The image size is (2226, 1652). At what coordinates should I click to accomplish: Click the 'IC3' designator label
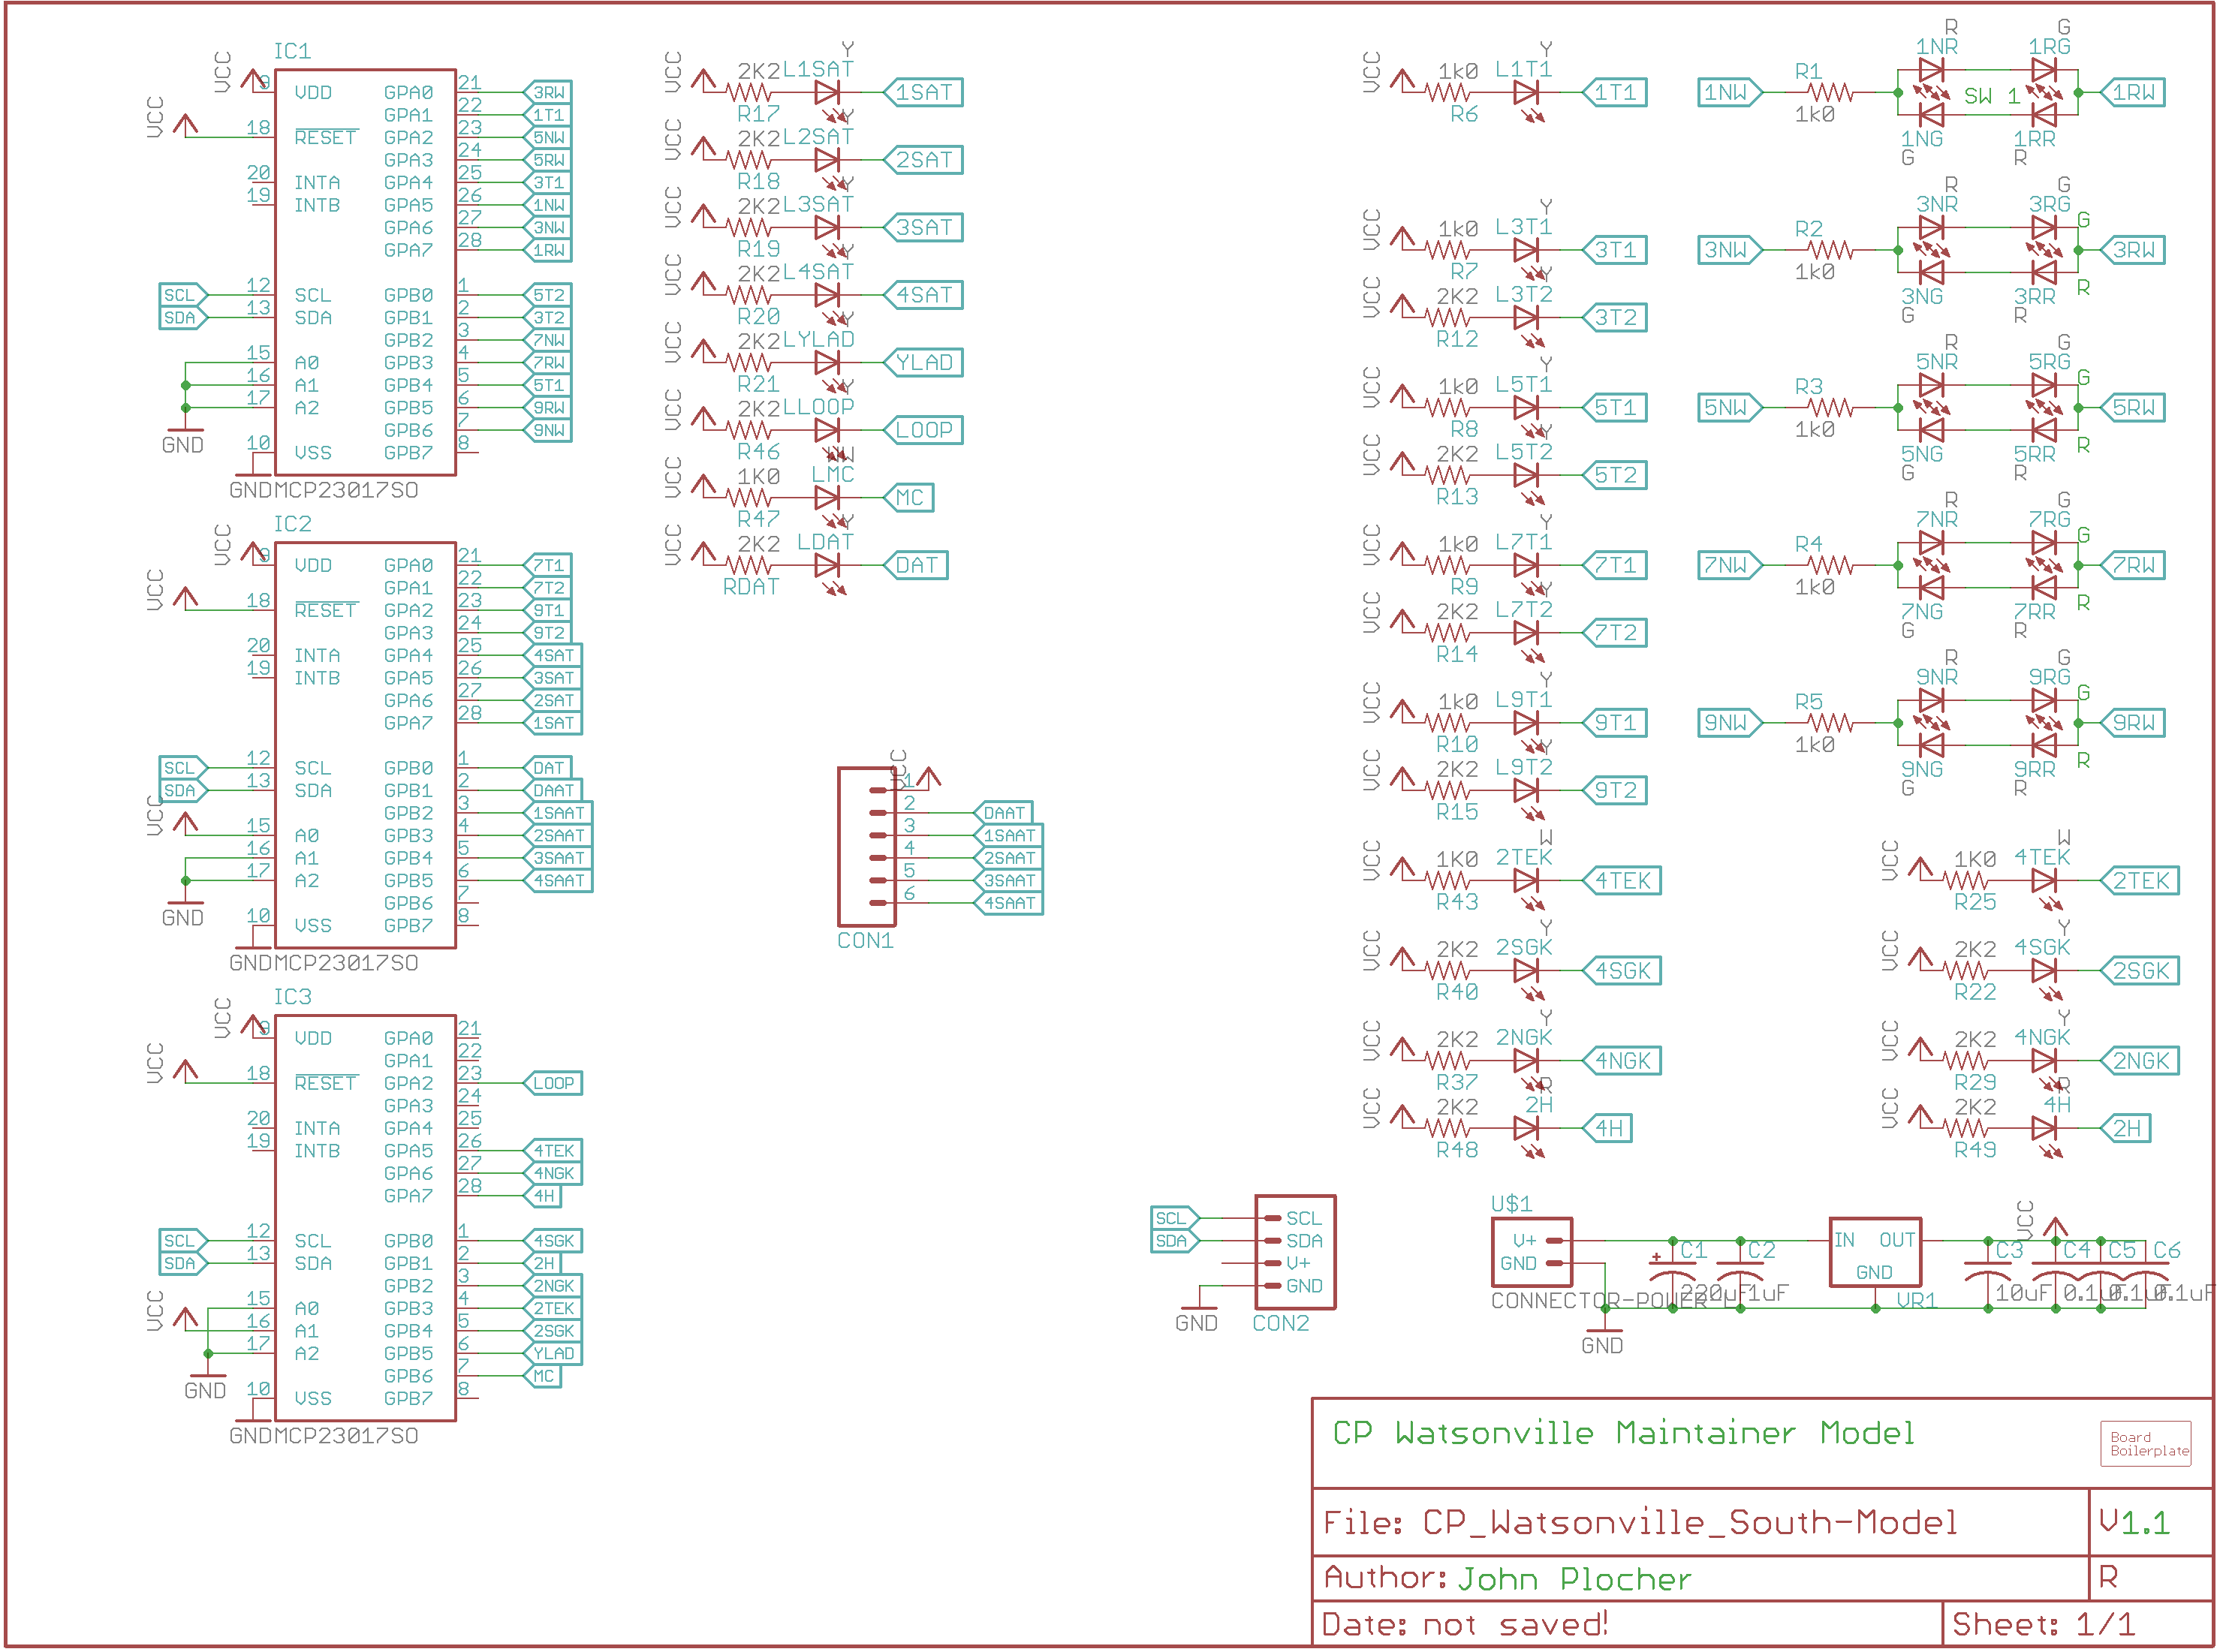point(292,997)
